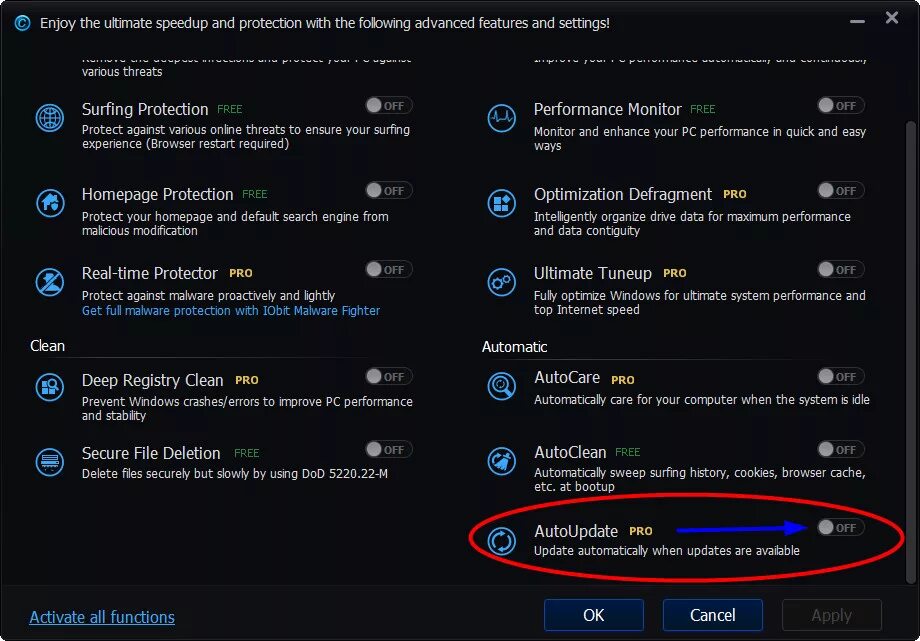Click the Performance Monitor pulse icon

click(502, 117)
